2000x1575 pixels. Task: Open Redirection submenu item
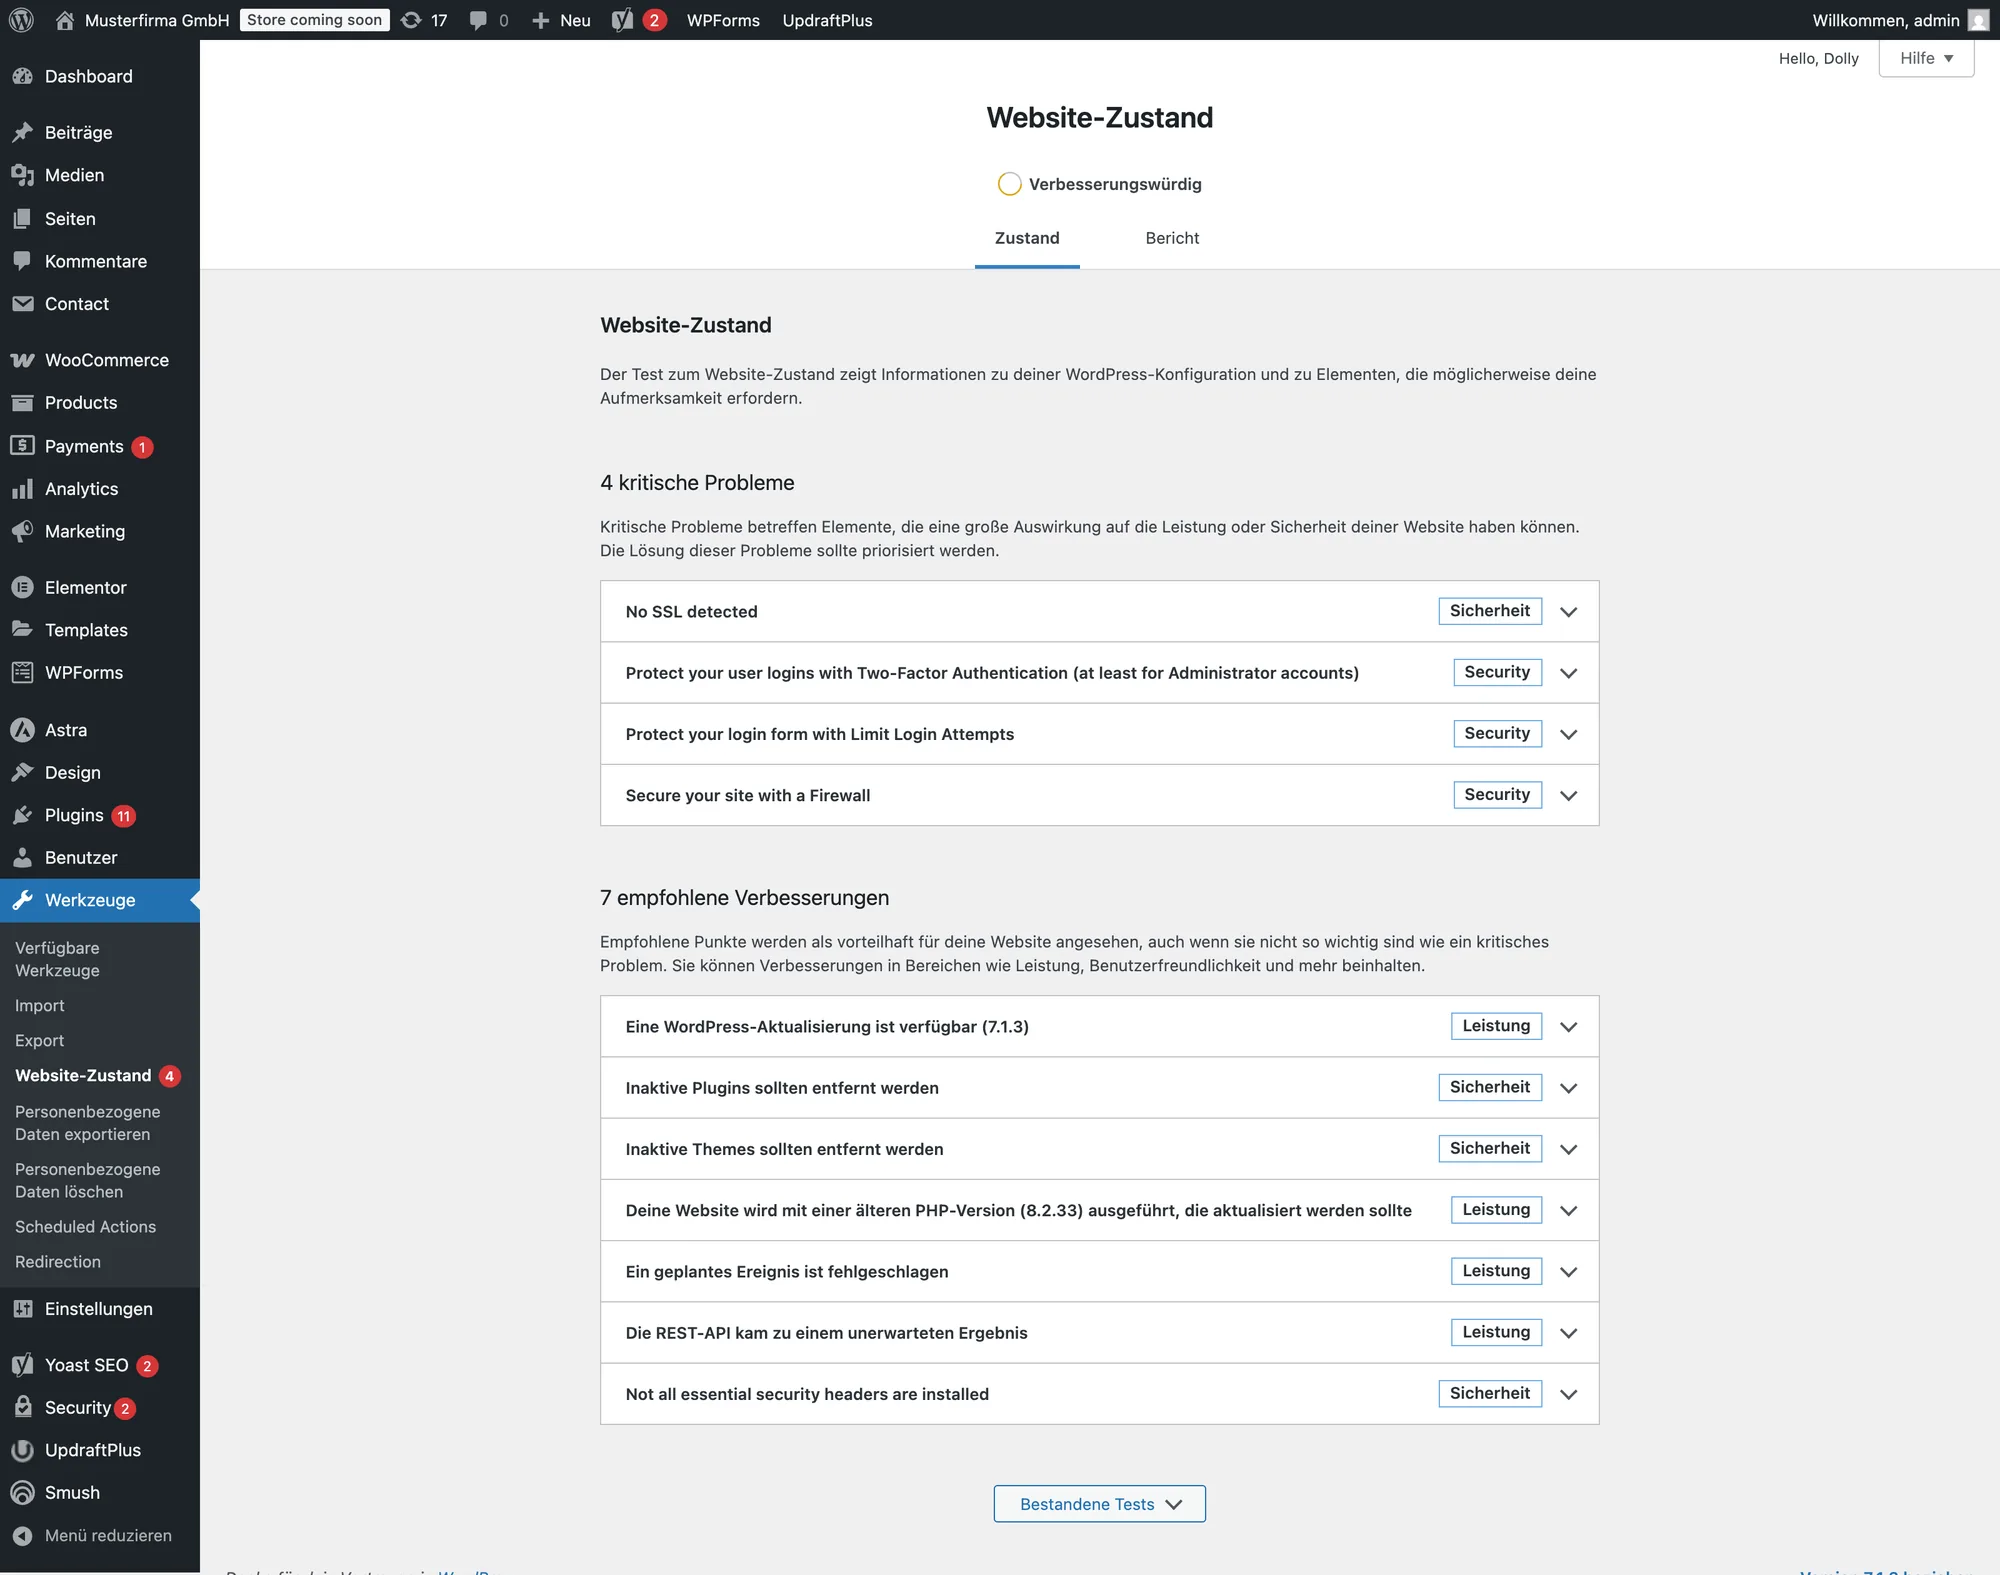pos(58,1262)
